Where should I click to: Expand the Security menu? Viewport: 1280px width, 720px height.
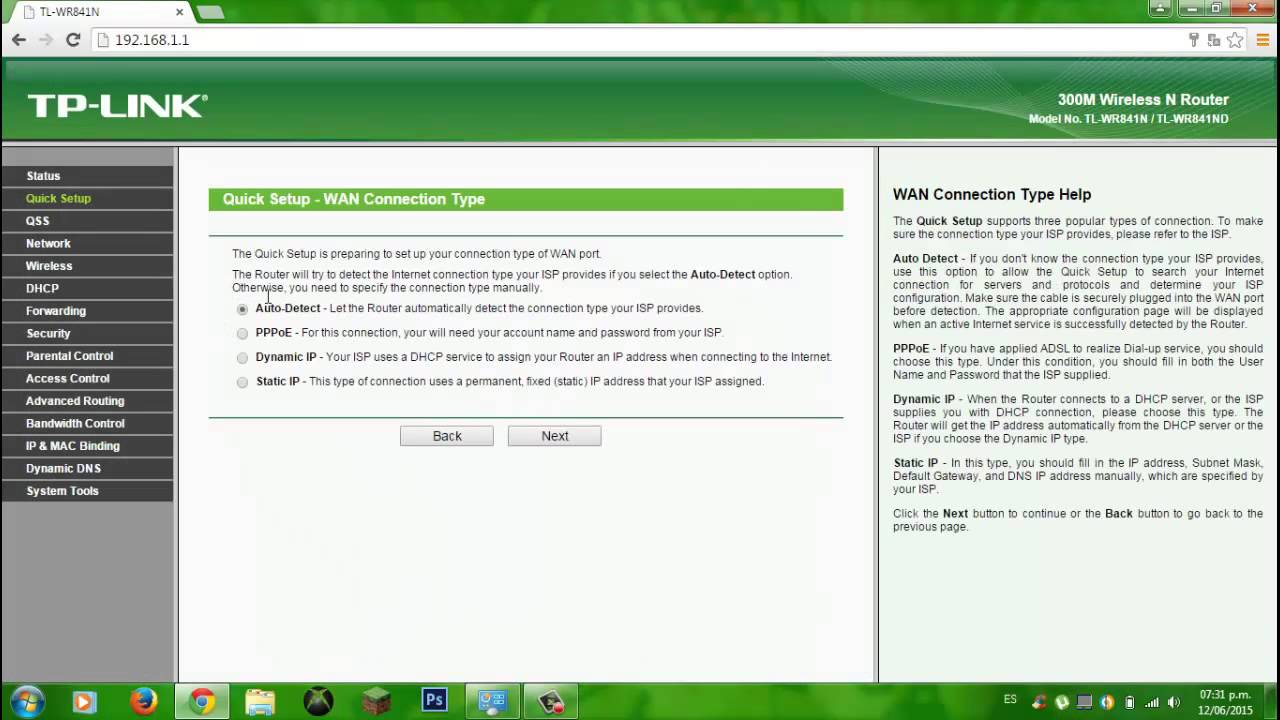coord(87,333)
